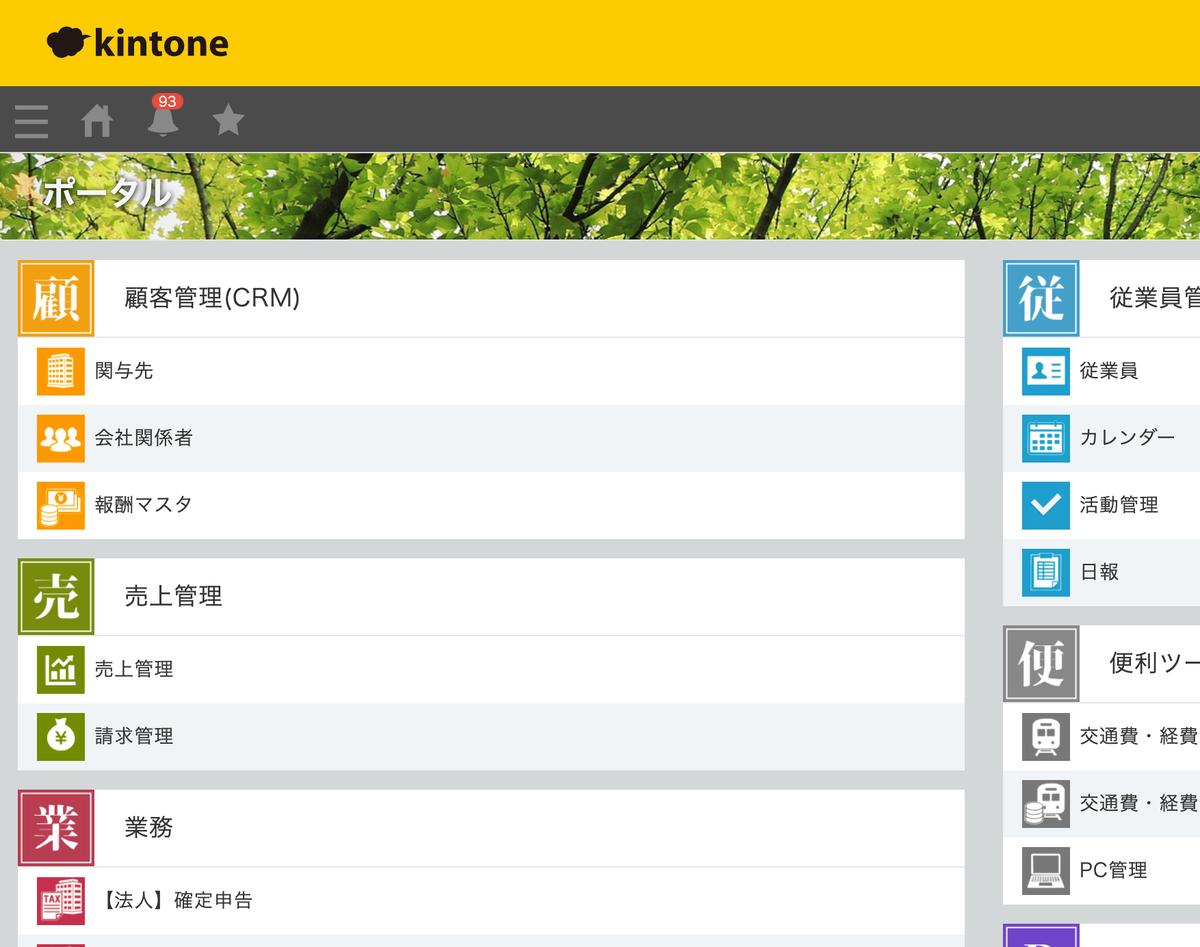Click the 活動管理 checkmark icon

[1044, 505]
